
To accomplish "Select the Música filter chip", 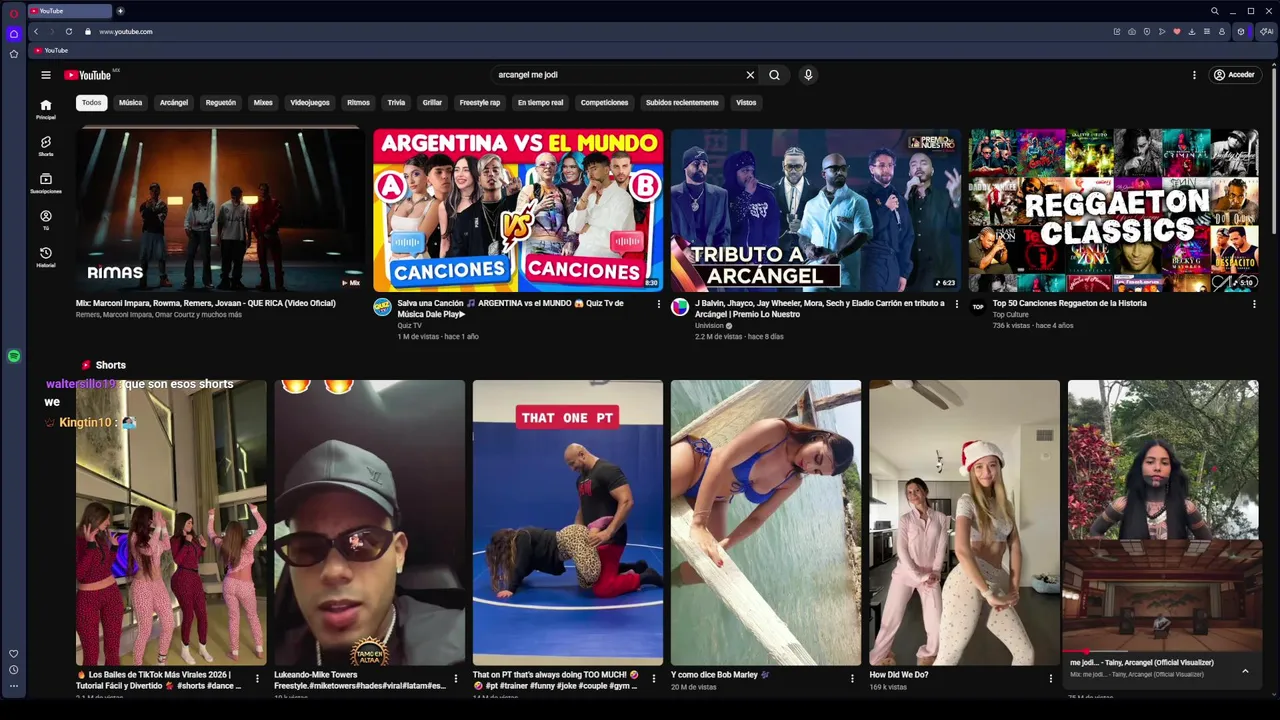I will click(130, 103).
